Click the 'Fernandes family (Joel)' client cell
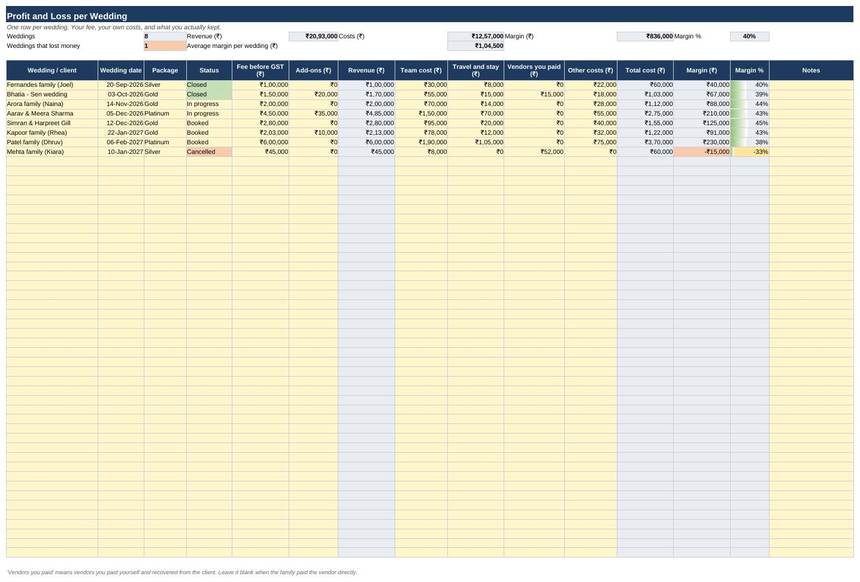Viewport: 860px width, 582px height. pos(52,85)
